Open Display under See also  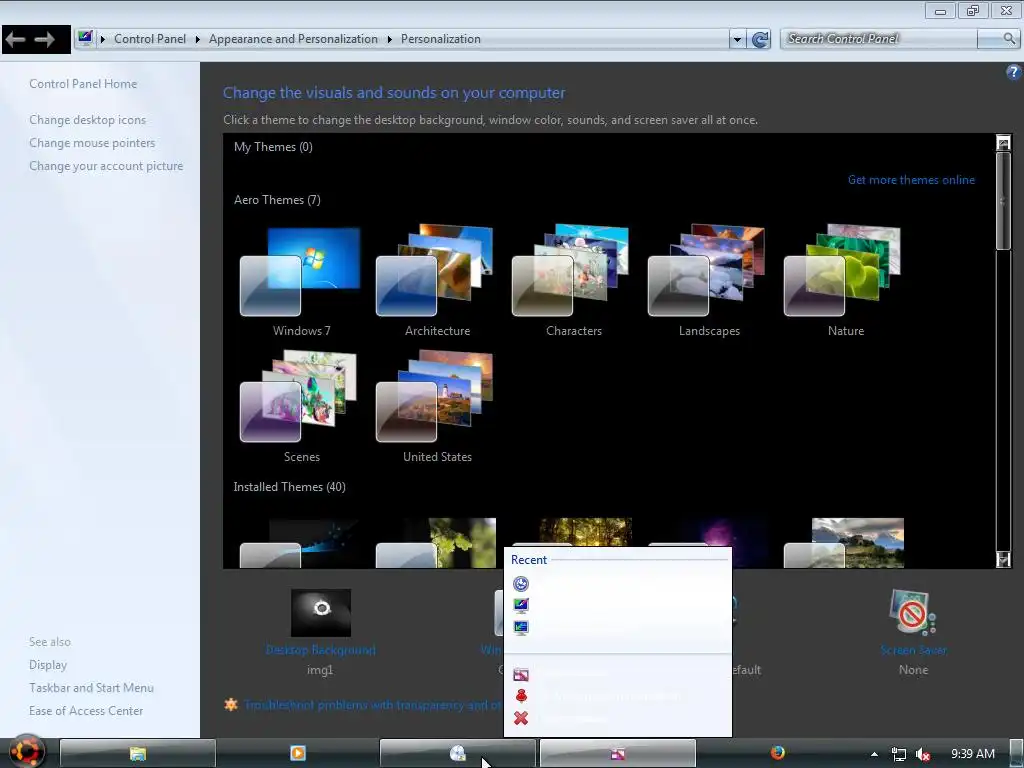point(48,664)
